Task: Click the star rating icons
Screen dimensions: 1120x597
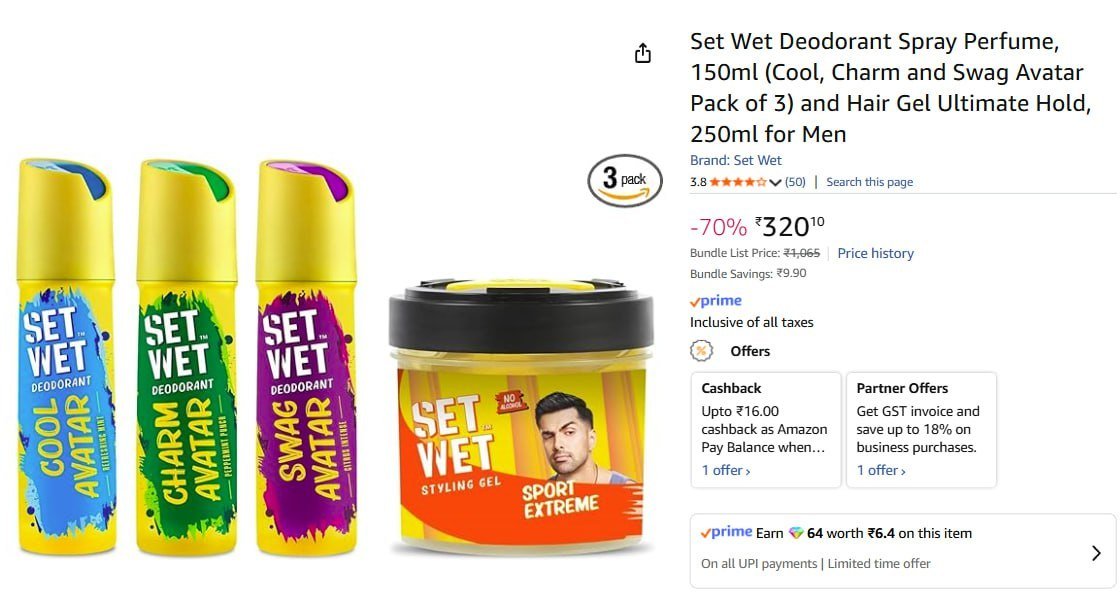Action: pos(739,182)
